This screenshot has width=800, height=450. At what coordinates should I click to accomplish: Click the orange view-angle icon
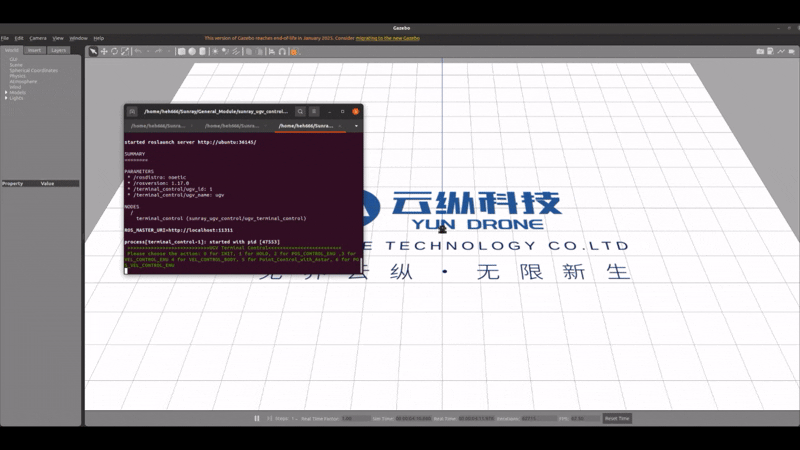click(294, 52)
